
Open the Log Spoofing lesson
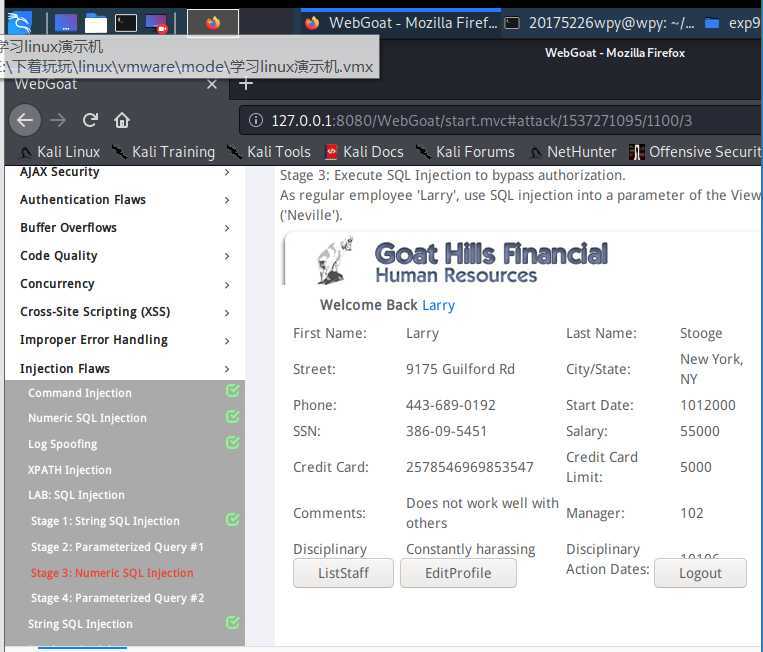(x=63, y=444)
